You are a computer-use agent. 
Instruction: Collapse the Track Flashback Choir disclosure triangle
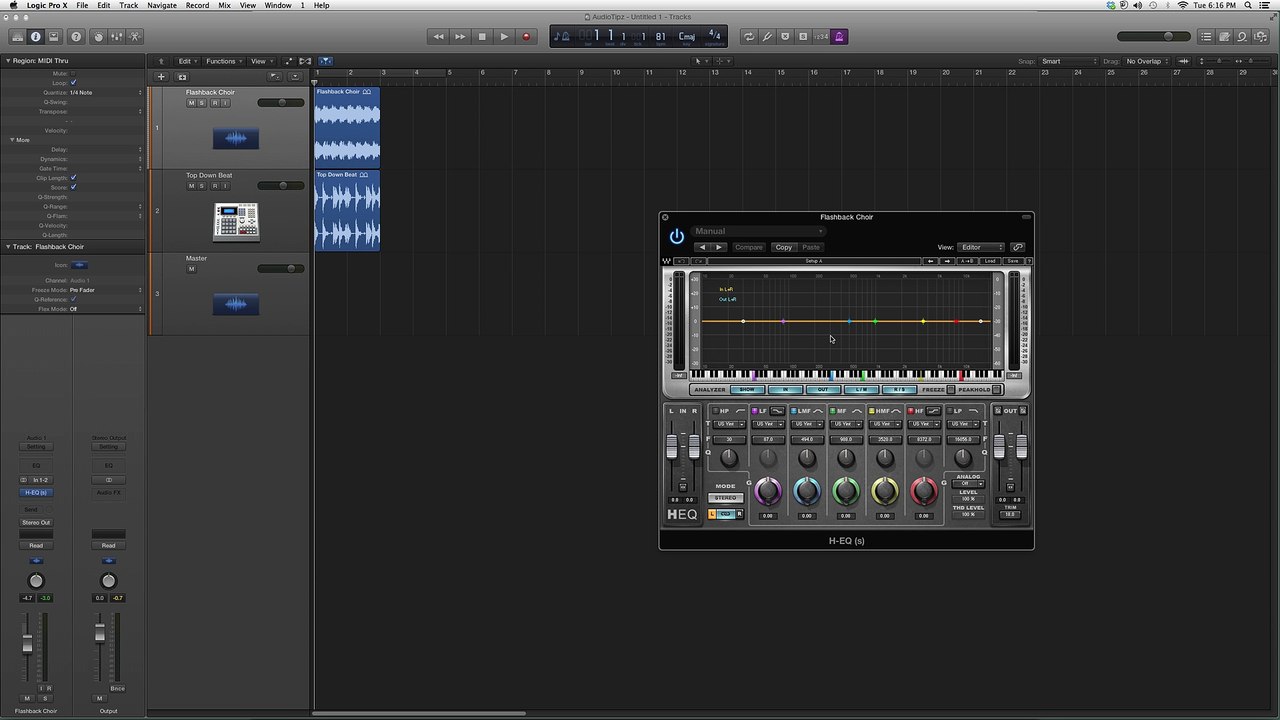click(8, 246)
